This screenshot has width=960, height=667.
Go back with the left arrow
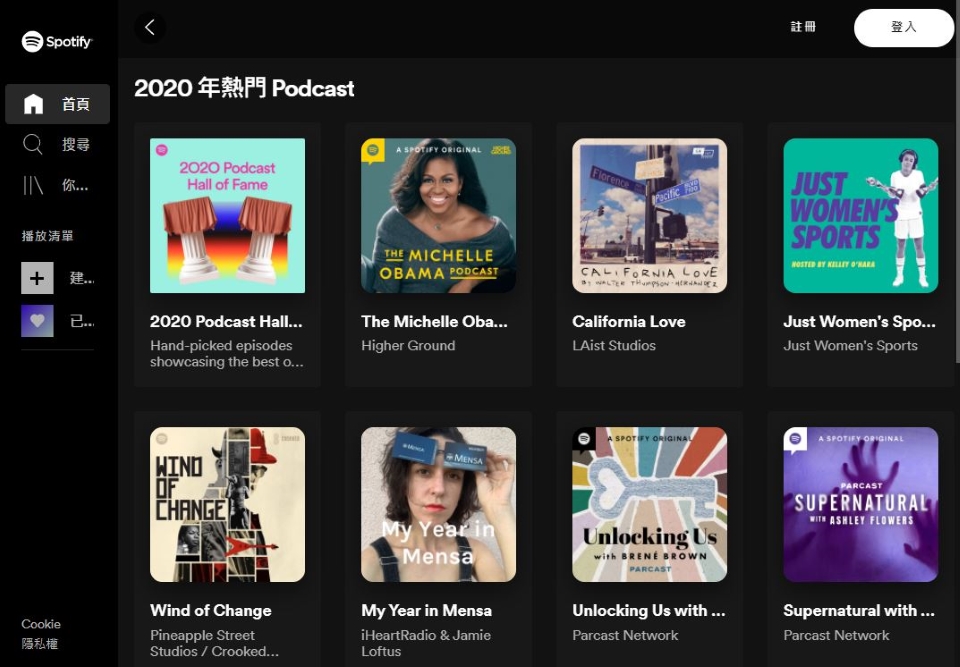[150, 27]
